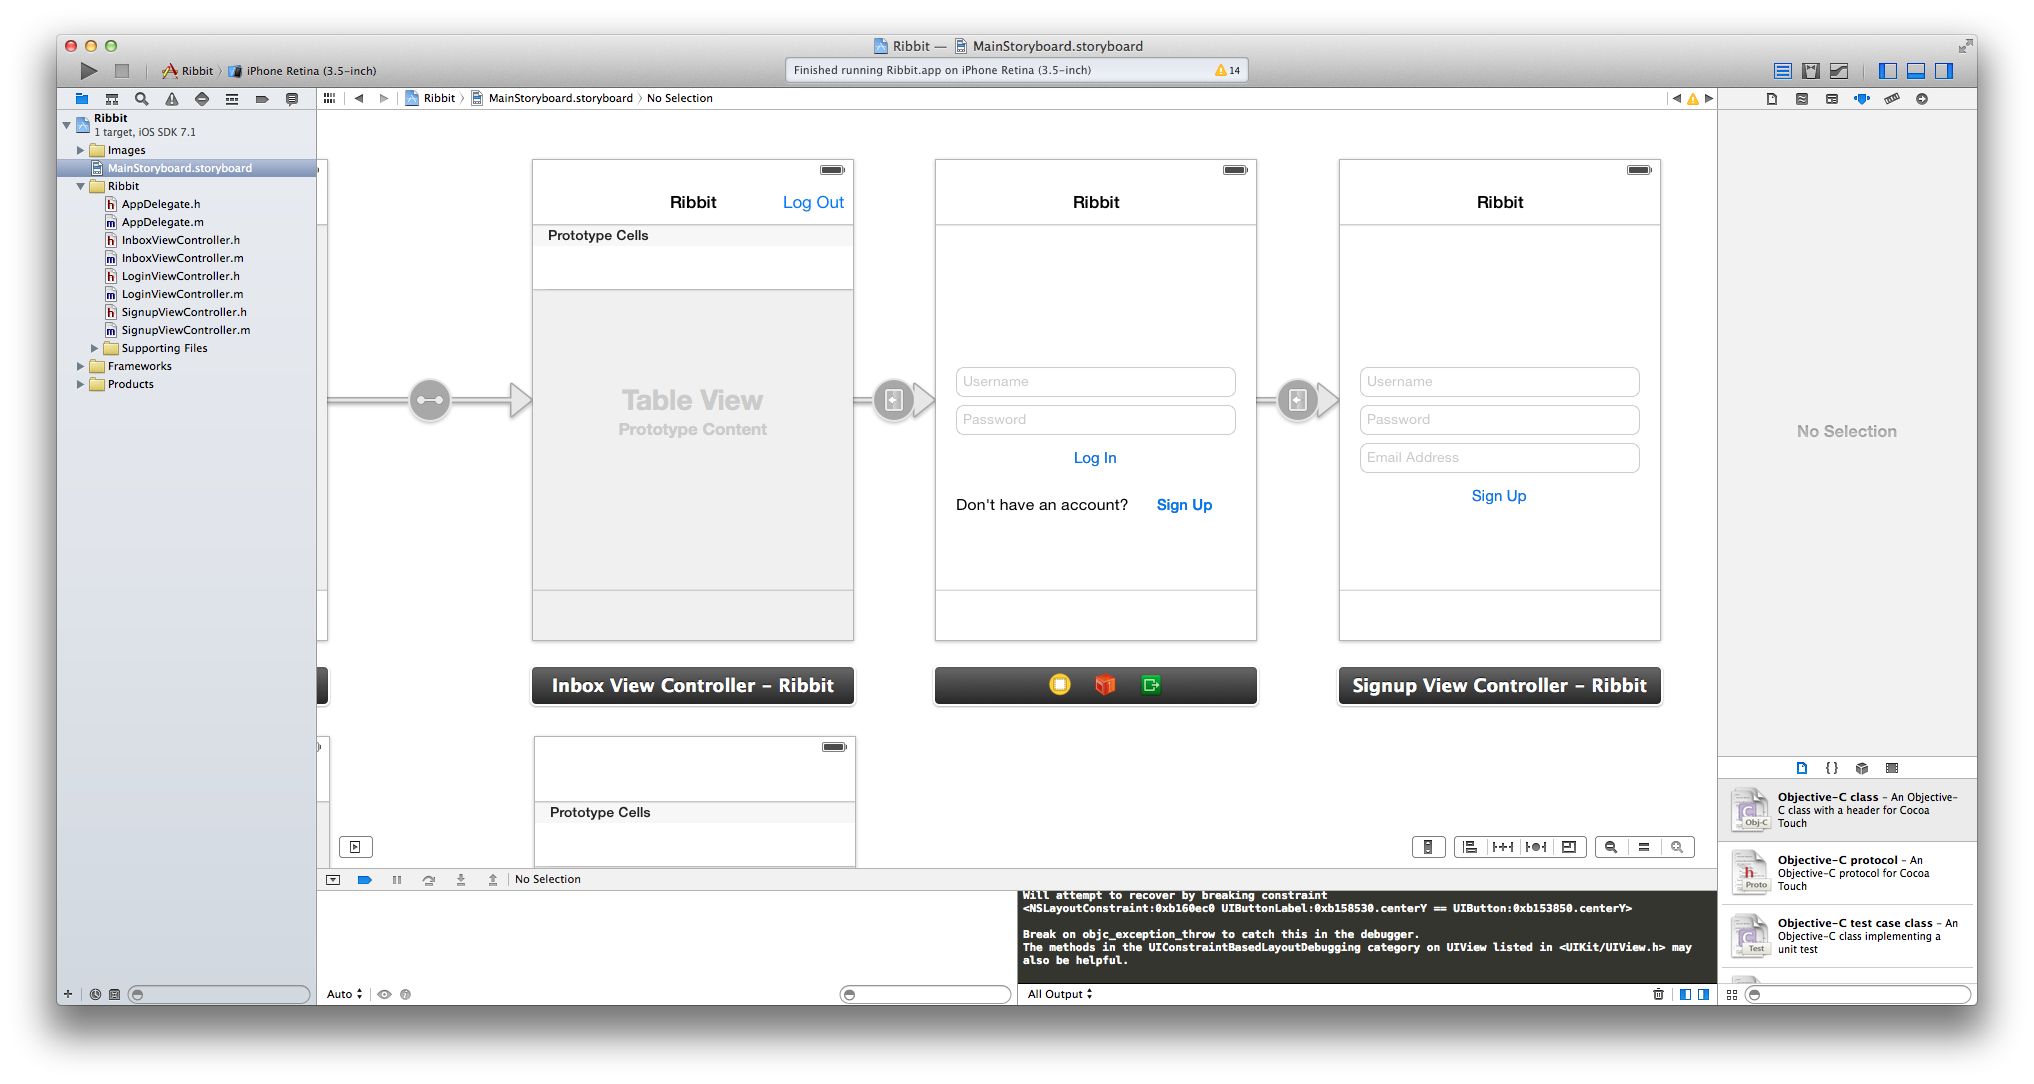The width and height of the screenshot is (2034, 1084).
Task: Open LoginViewController.m in the navigator
Action: click(182, 294)
